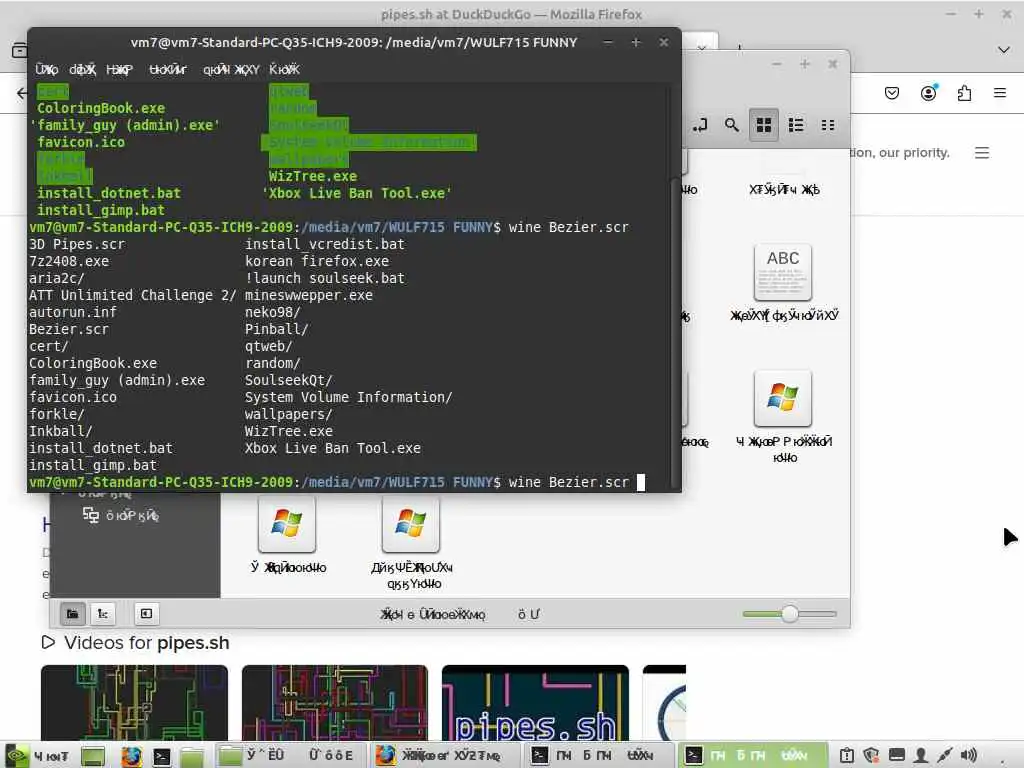Switch file manager to list view
Viewport: 1024px width, 768px height.
795,125
